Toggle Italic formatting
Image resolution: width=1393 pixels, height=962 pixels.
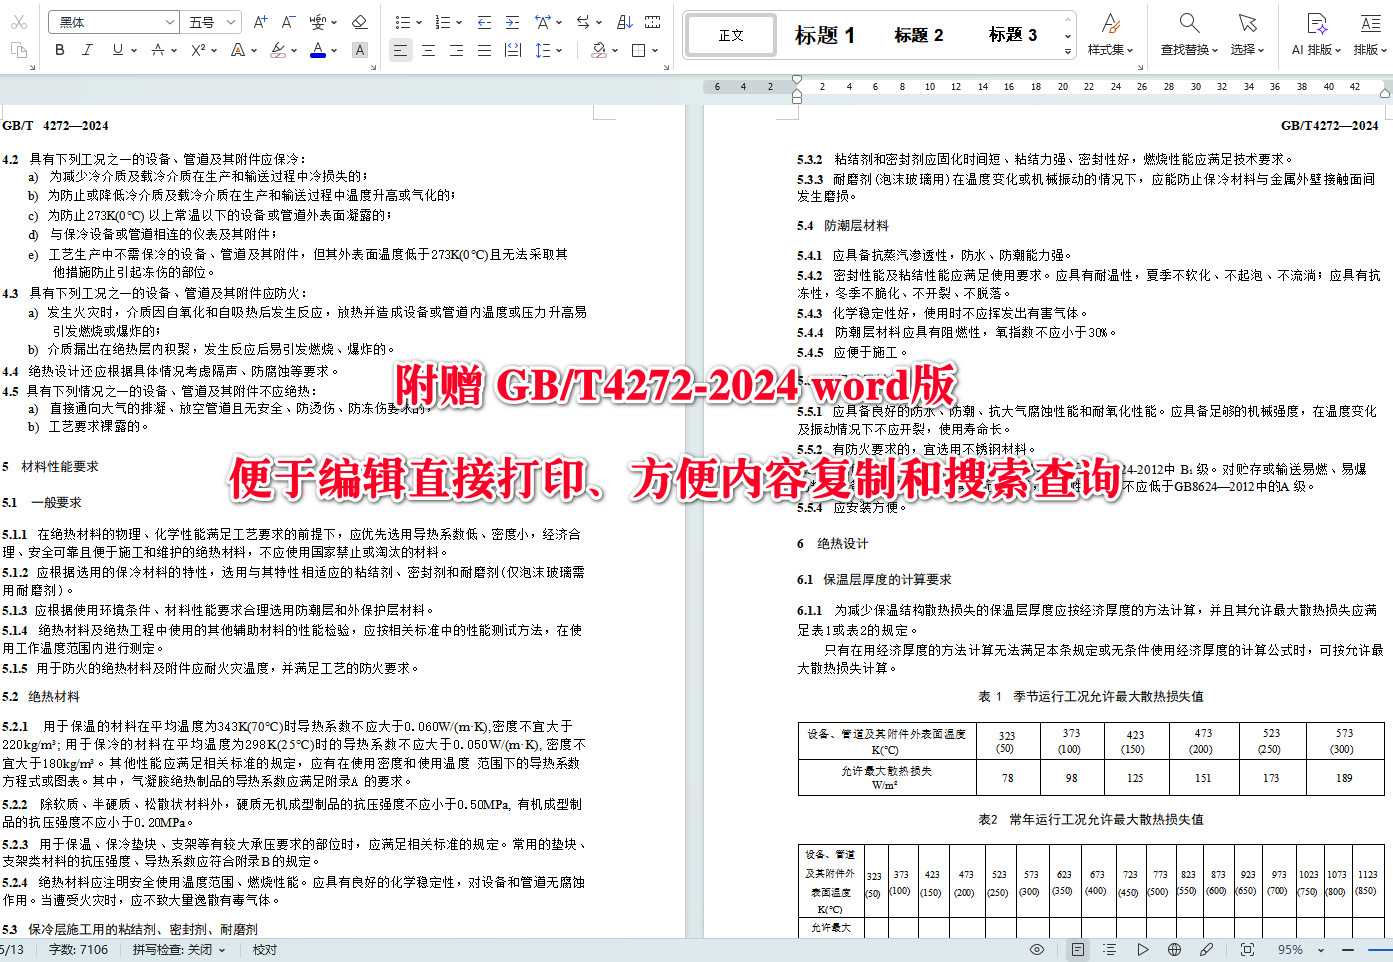point(88,50)
